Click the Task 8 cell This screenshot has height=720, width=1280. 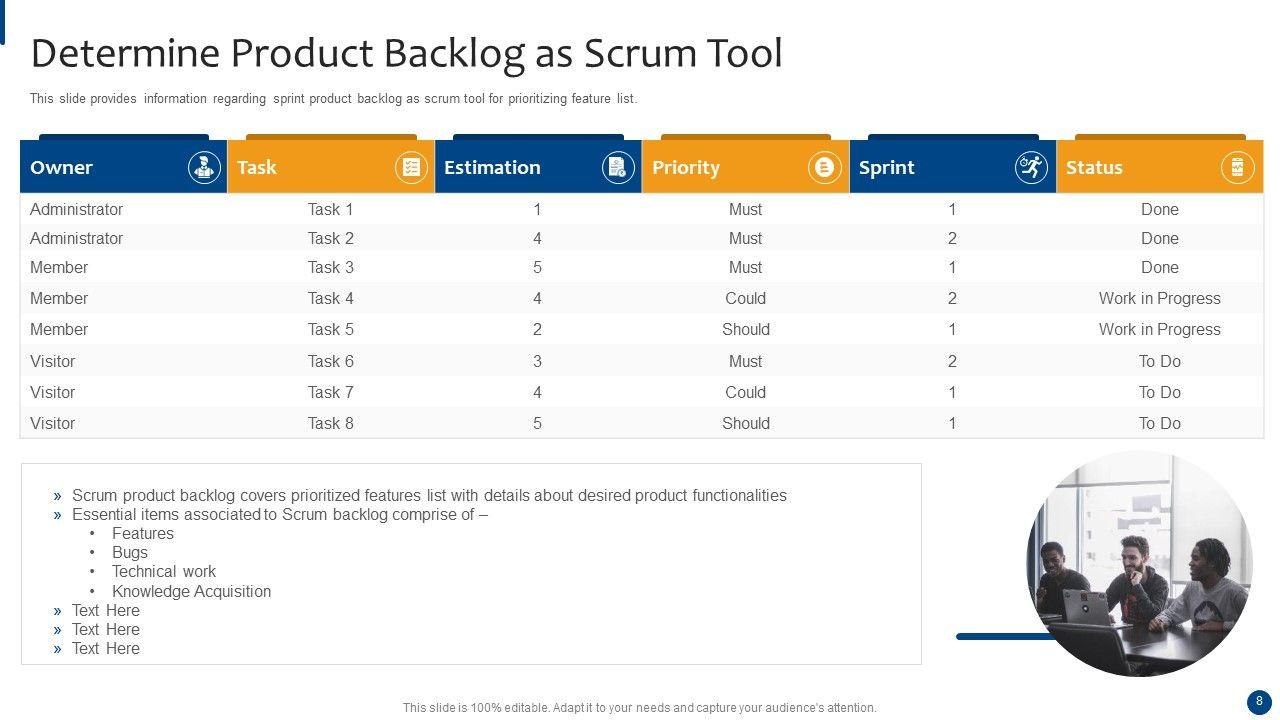point(330,423)
